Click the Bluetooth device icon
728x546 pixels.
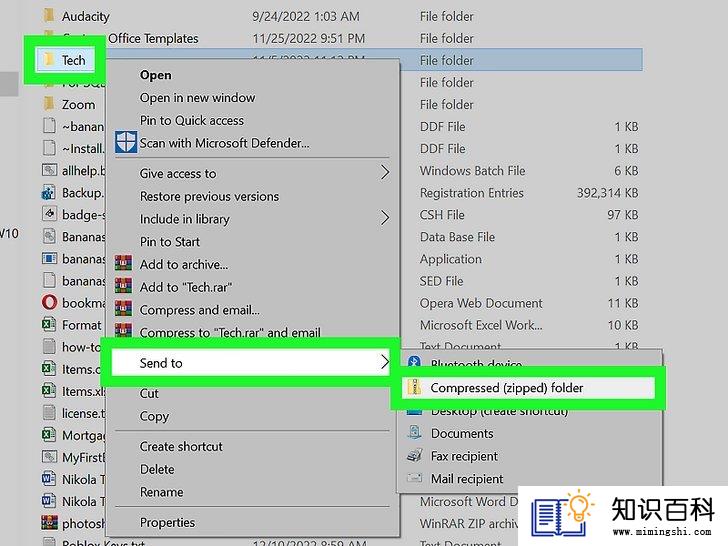414,361
